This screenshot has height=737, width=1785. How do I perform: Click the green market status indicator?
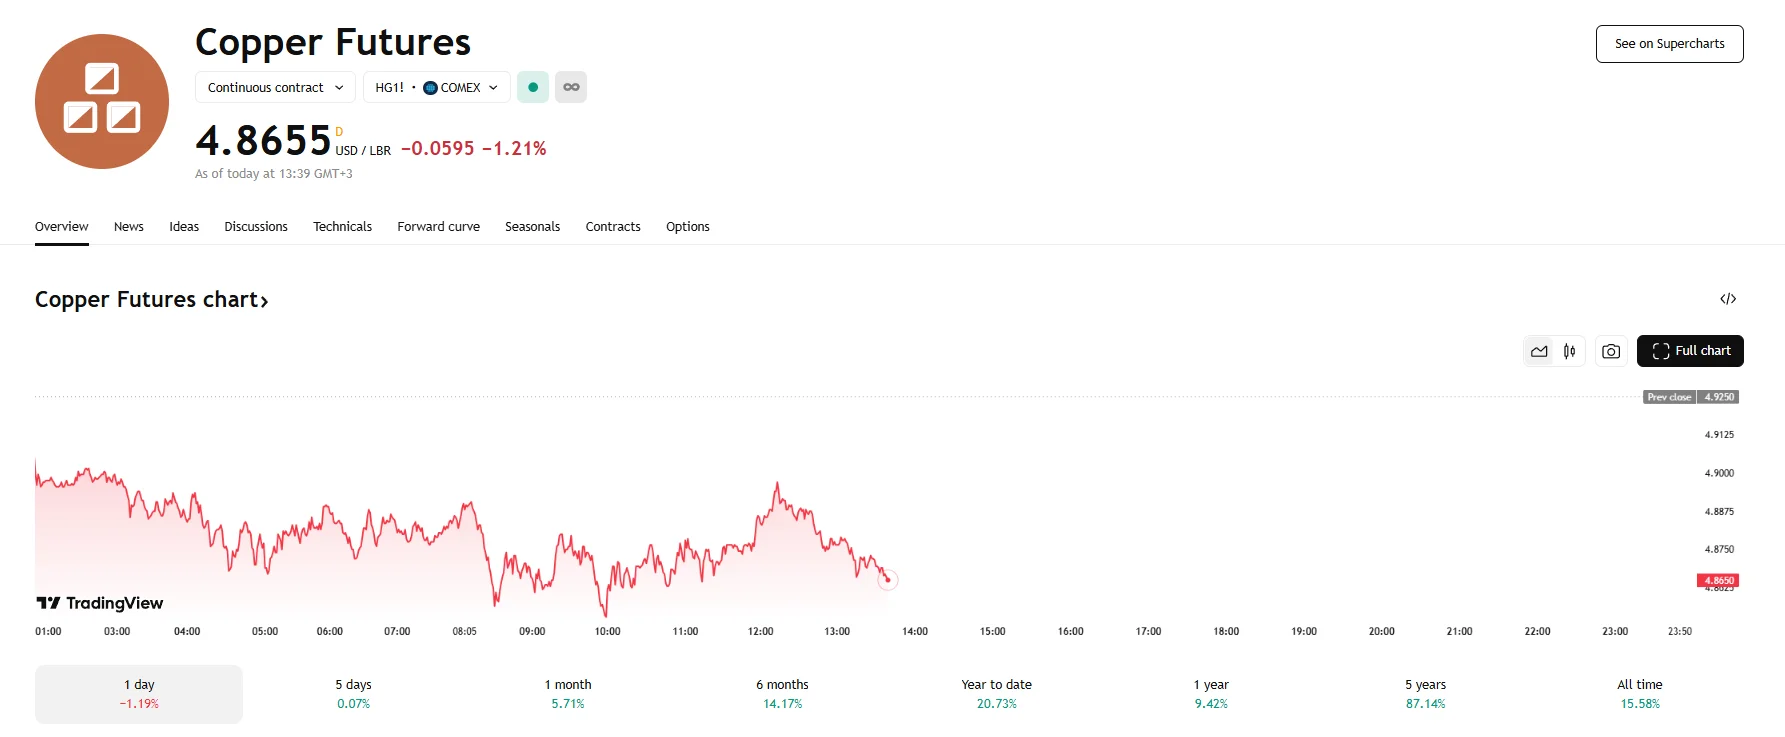(x=533, y=87)
